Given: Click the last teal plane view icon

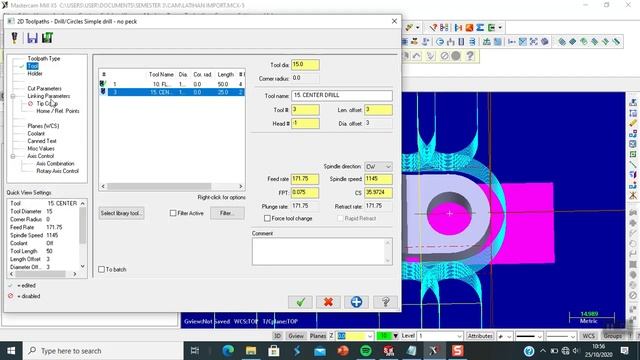Looking at the screenshot, I should pos(616,42).
